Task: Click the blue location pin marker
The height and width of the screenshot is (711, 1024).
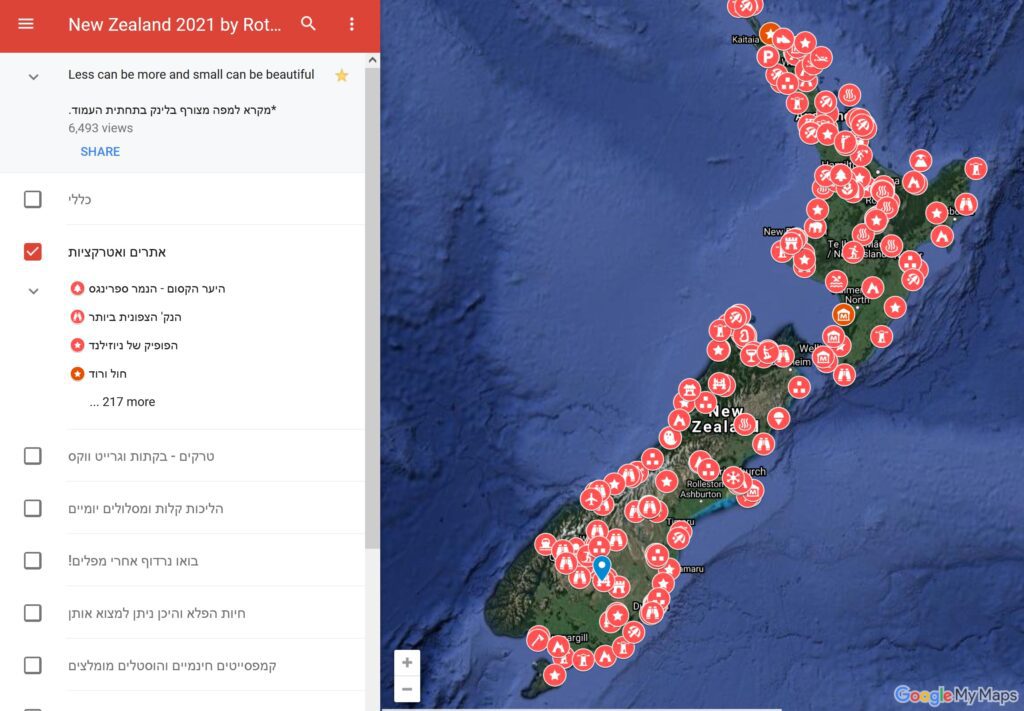Action: (x=601, y=568)
